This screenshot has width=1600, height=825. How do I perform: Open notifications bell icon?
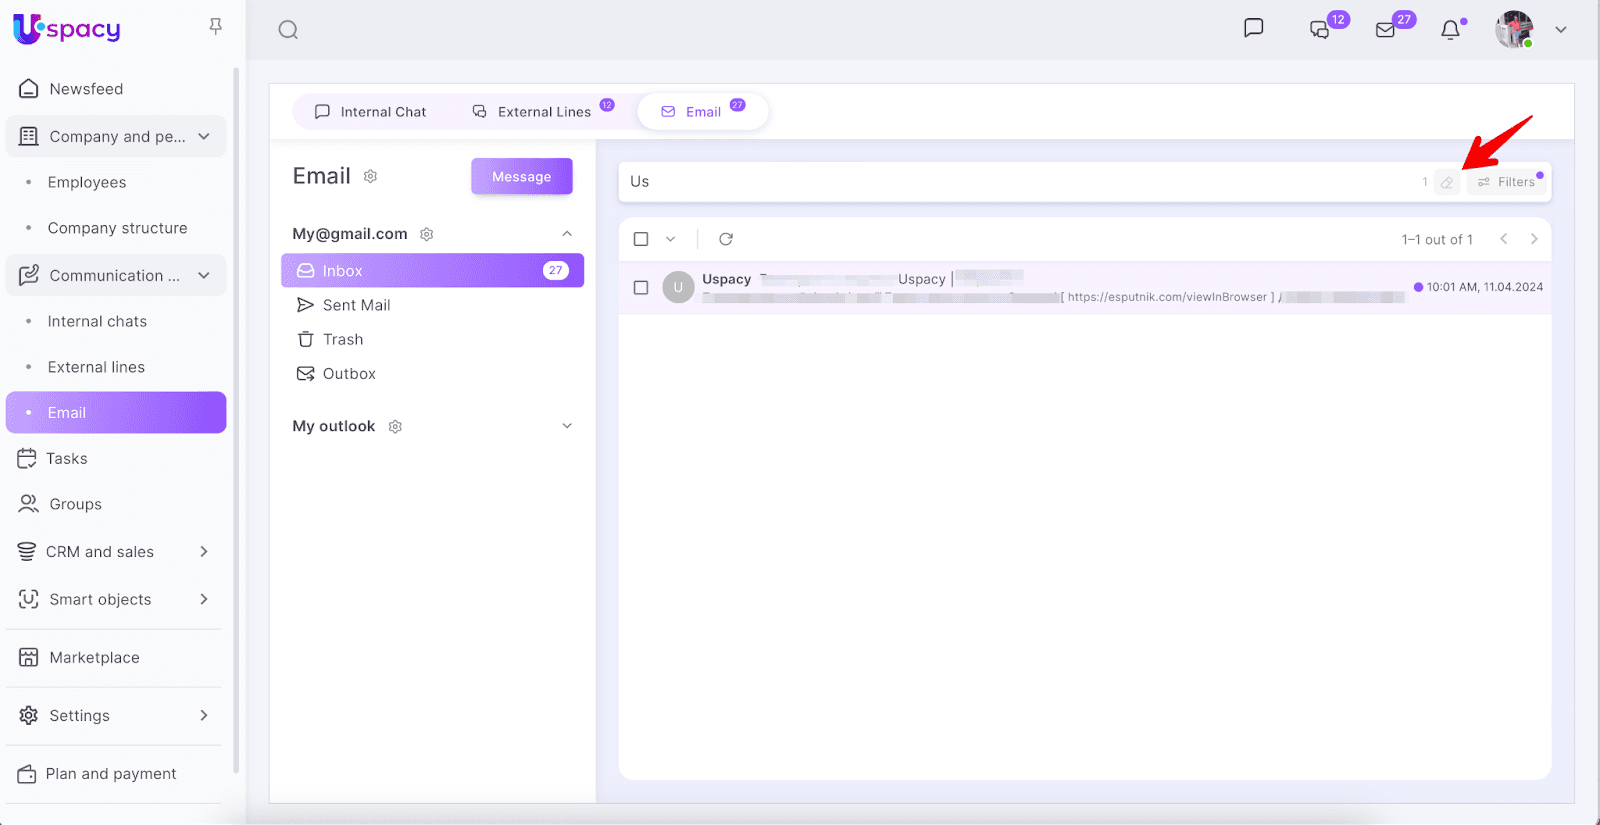coord(1450,30)
